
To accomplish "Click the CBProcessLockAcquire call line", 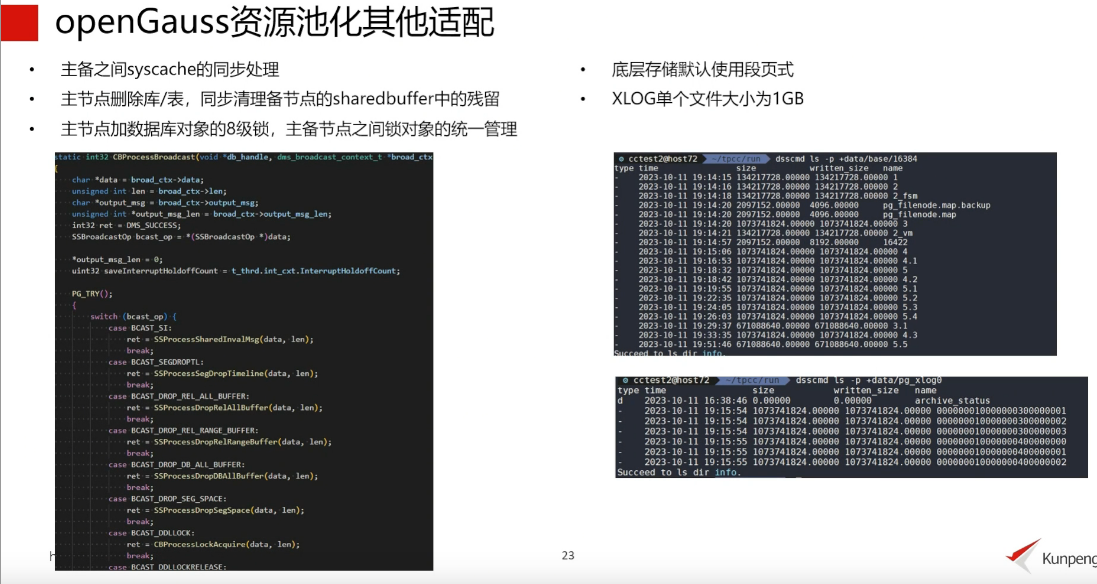I will click(213, 544).
